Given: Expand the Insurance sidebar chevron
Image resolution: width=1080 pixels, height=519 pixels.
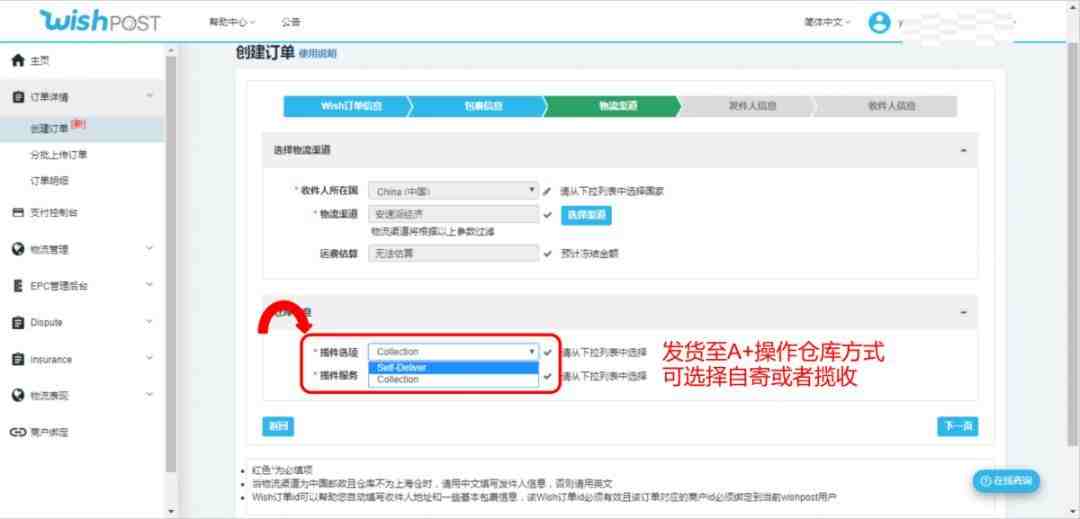Looking at the screenshot, I should [149, 358].
